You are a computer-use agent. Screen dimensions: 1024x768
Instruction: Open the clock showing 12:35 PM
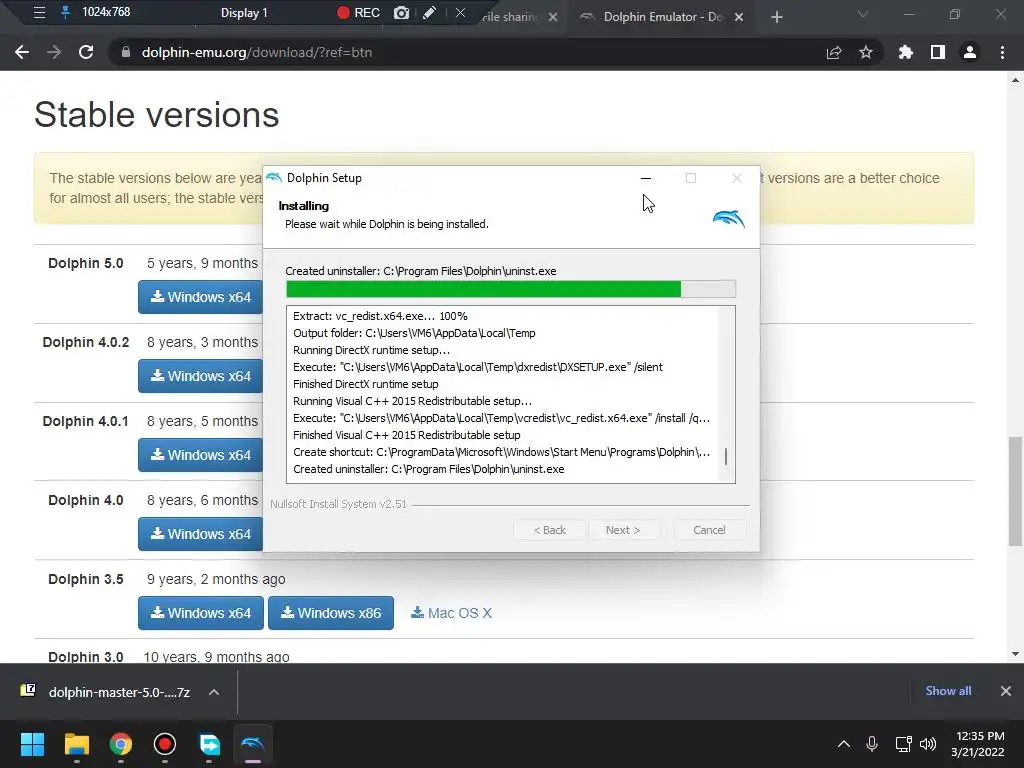click(x=978, y=744)
